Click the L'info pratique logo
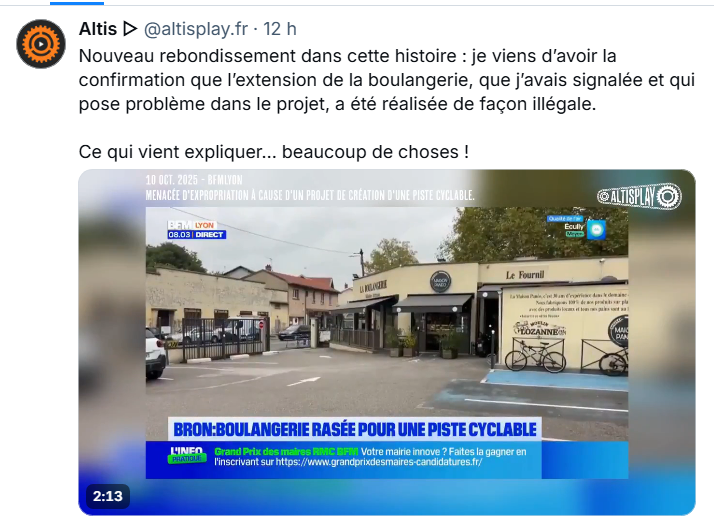 click(187, 455)
